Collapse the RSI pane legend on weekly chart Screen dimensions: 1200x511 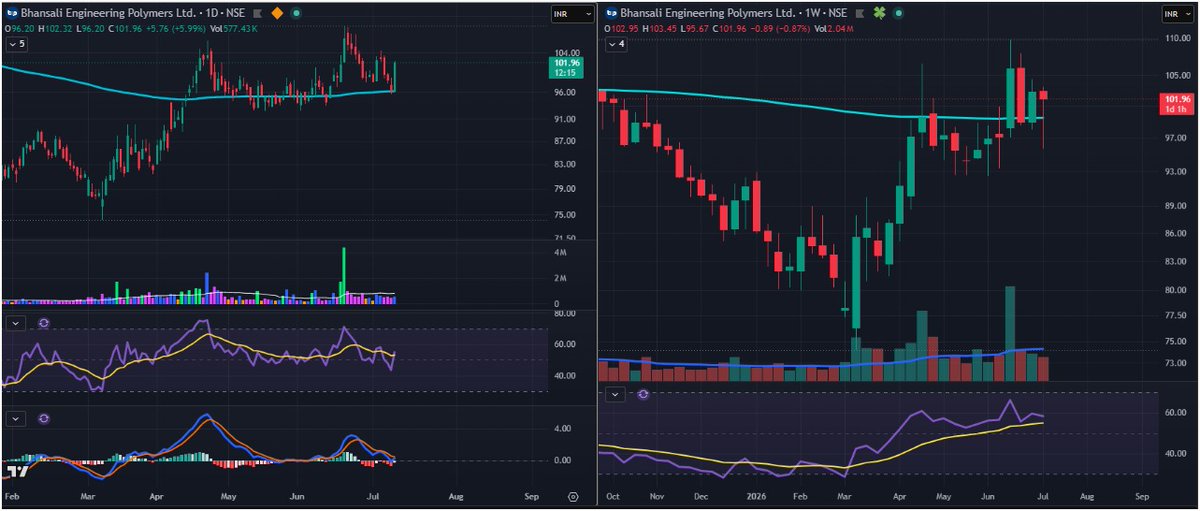[616, 394]
